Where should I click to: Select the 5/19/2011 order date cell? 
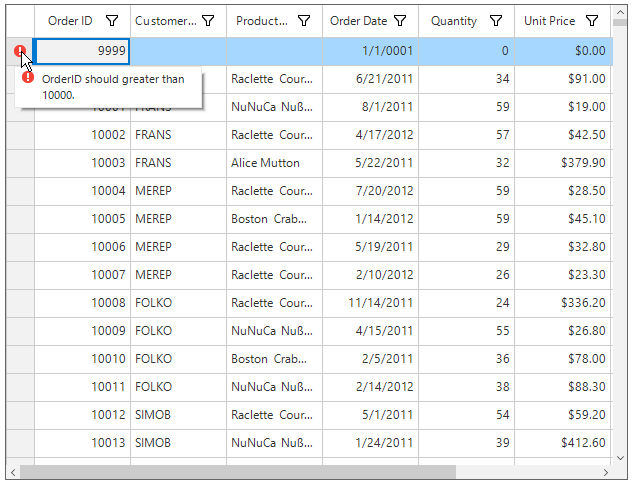pos(371,247)
